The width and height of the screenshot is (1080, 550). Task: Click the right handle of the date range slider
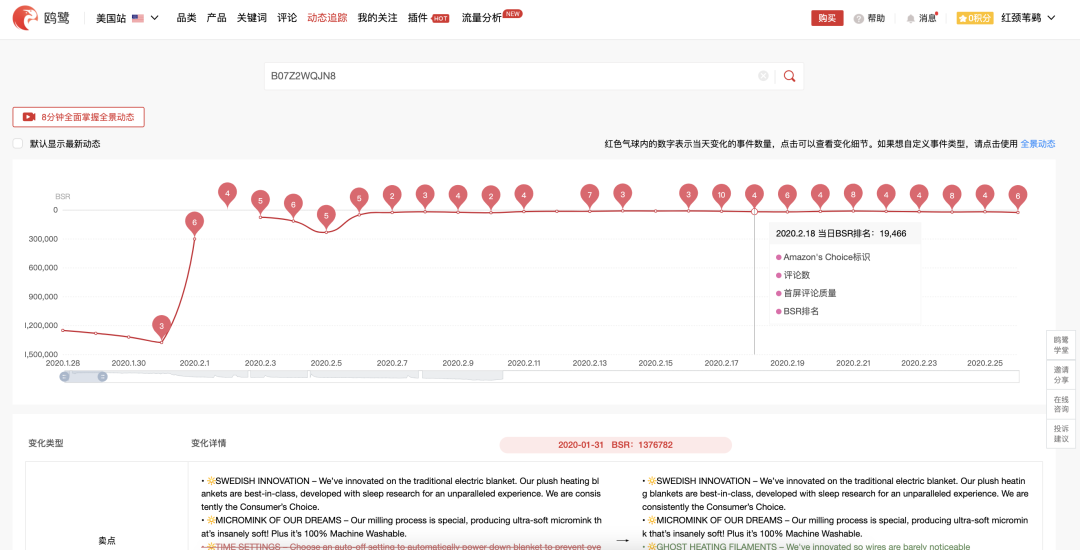(103, 377)
